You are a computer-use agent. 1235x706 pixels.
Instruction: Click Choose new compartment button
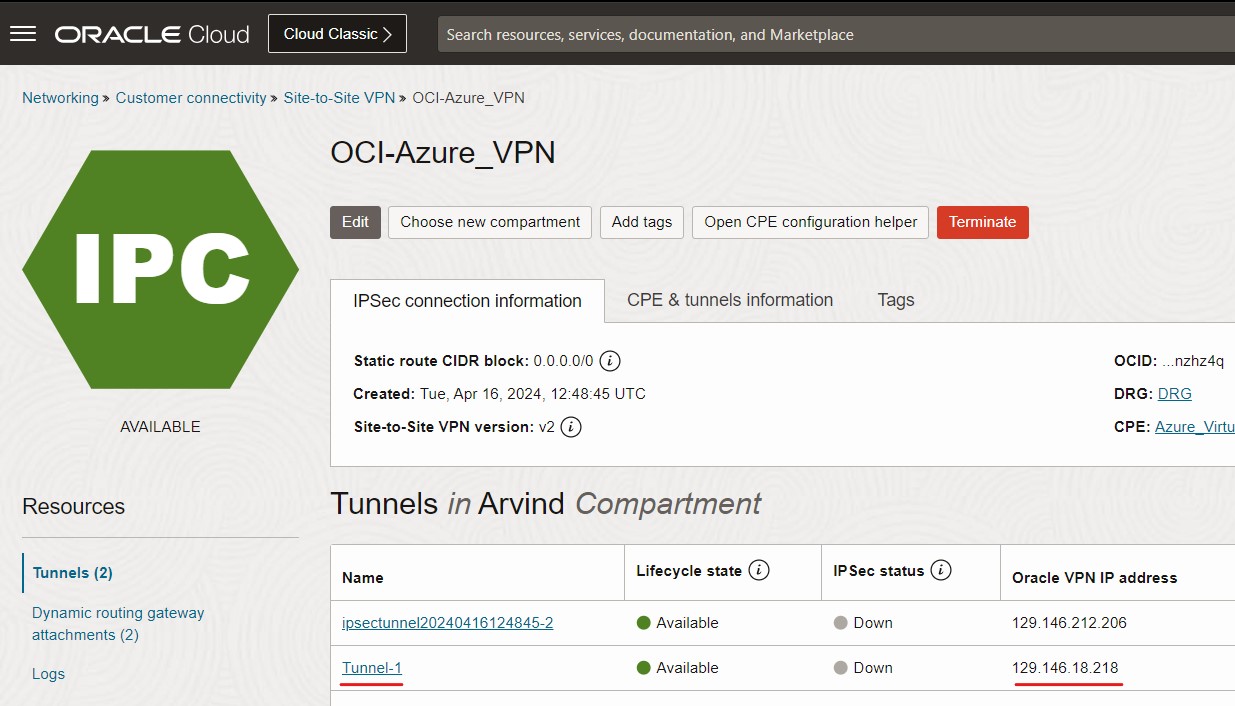(x=490, y=222)
